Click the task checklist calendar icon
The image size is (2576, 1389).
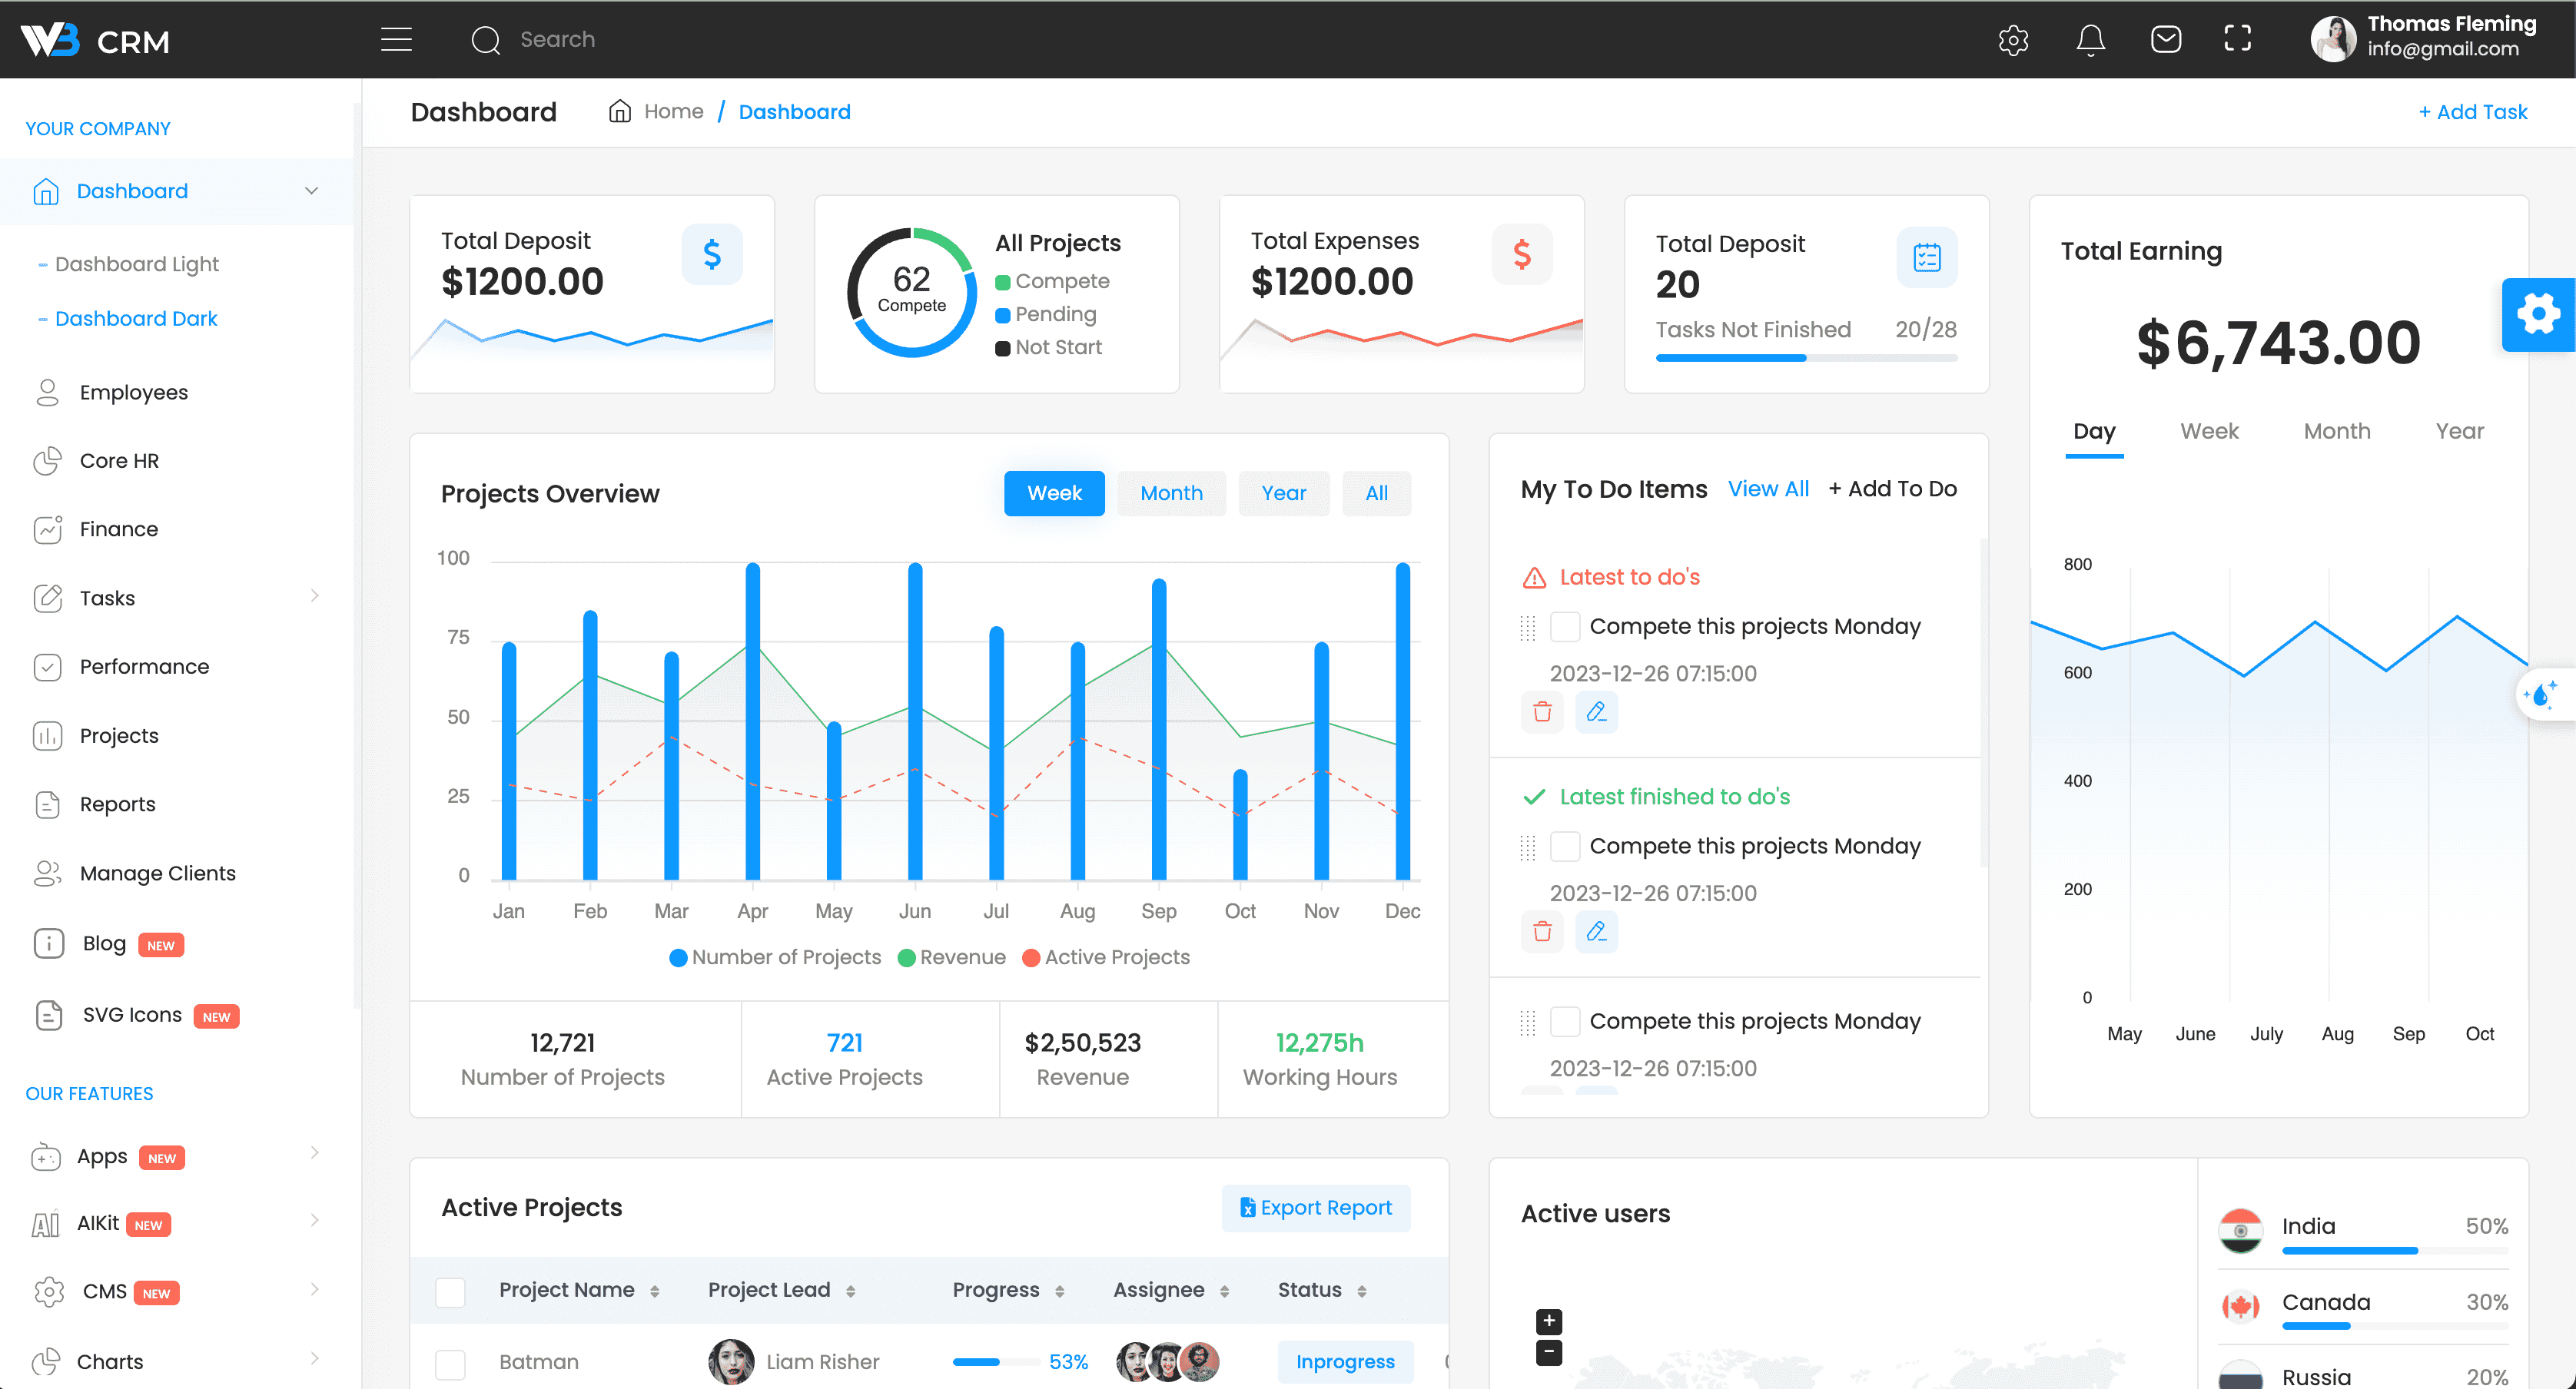[x=1927, y=257]
